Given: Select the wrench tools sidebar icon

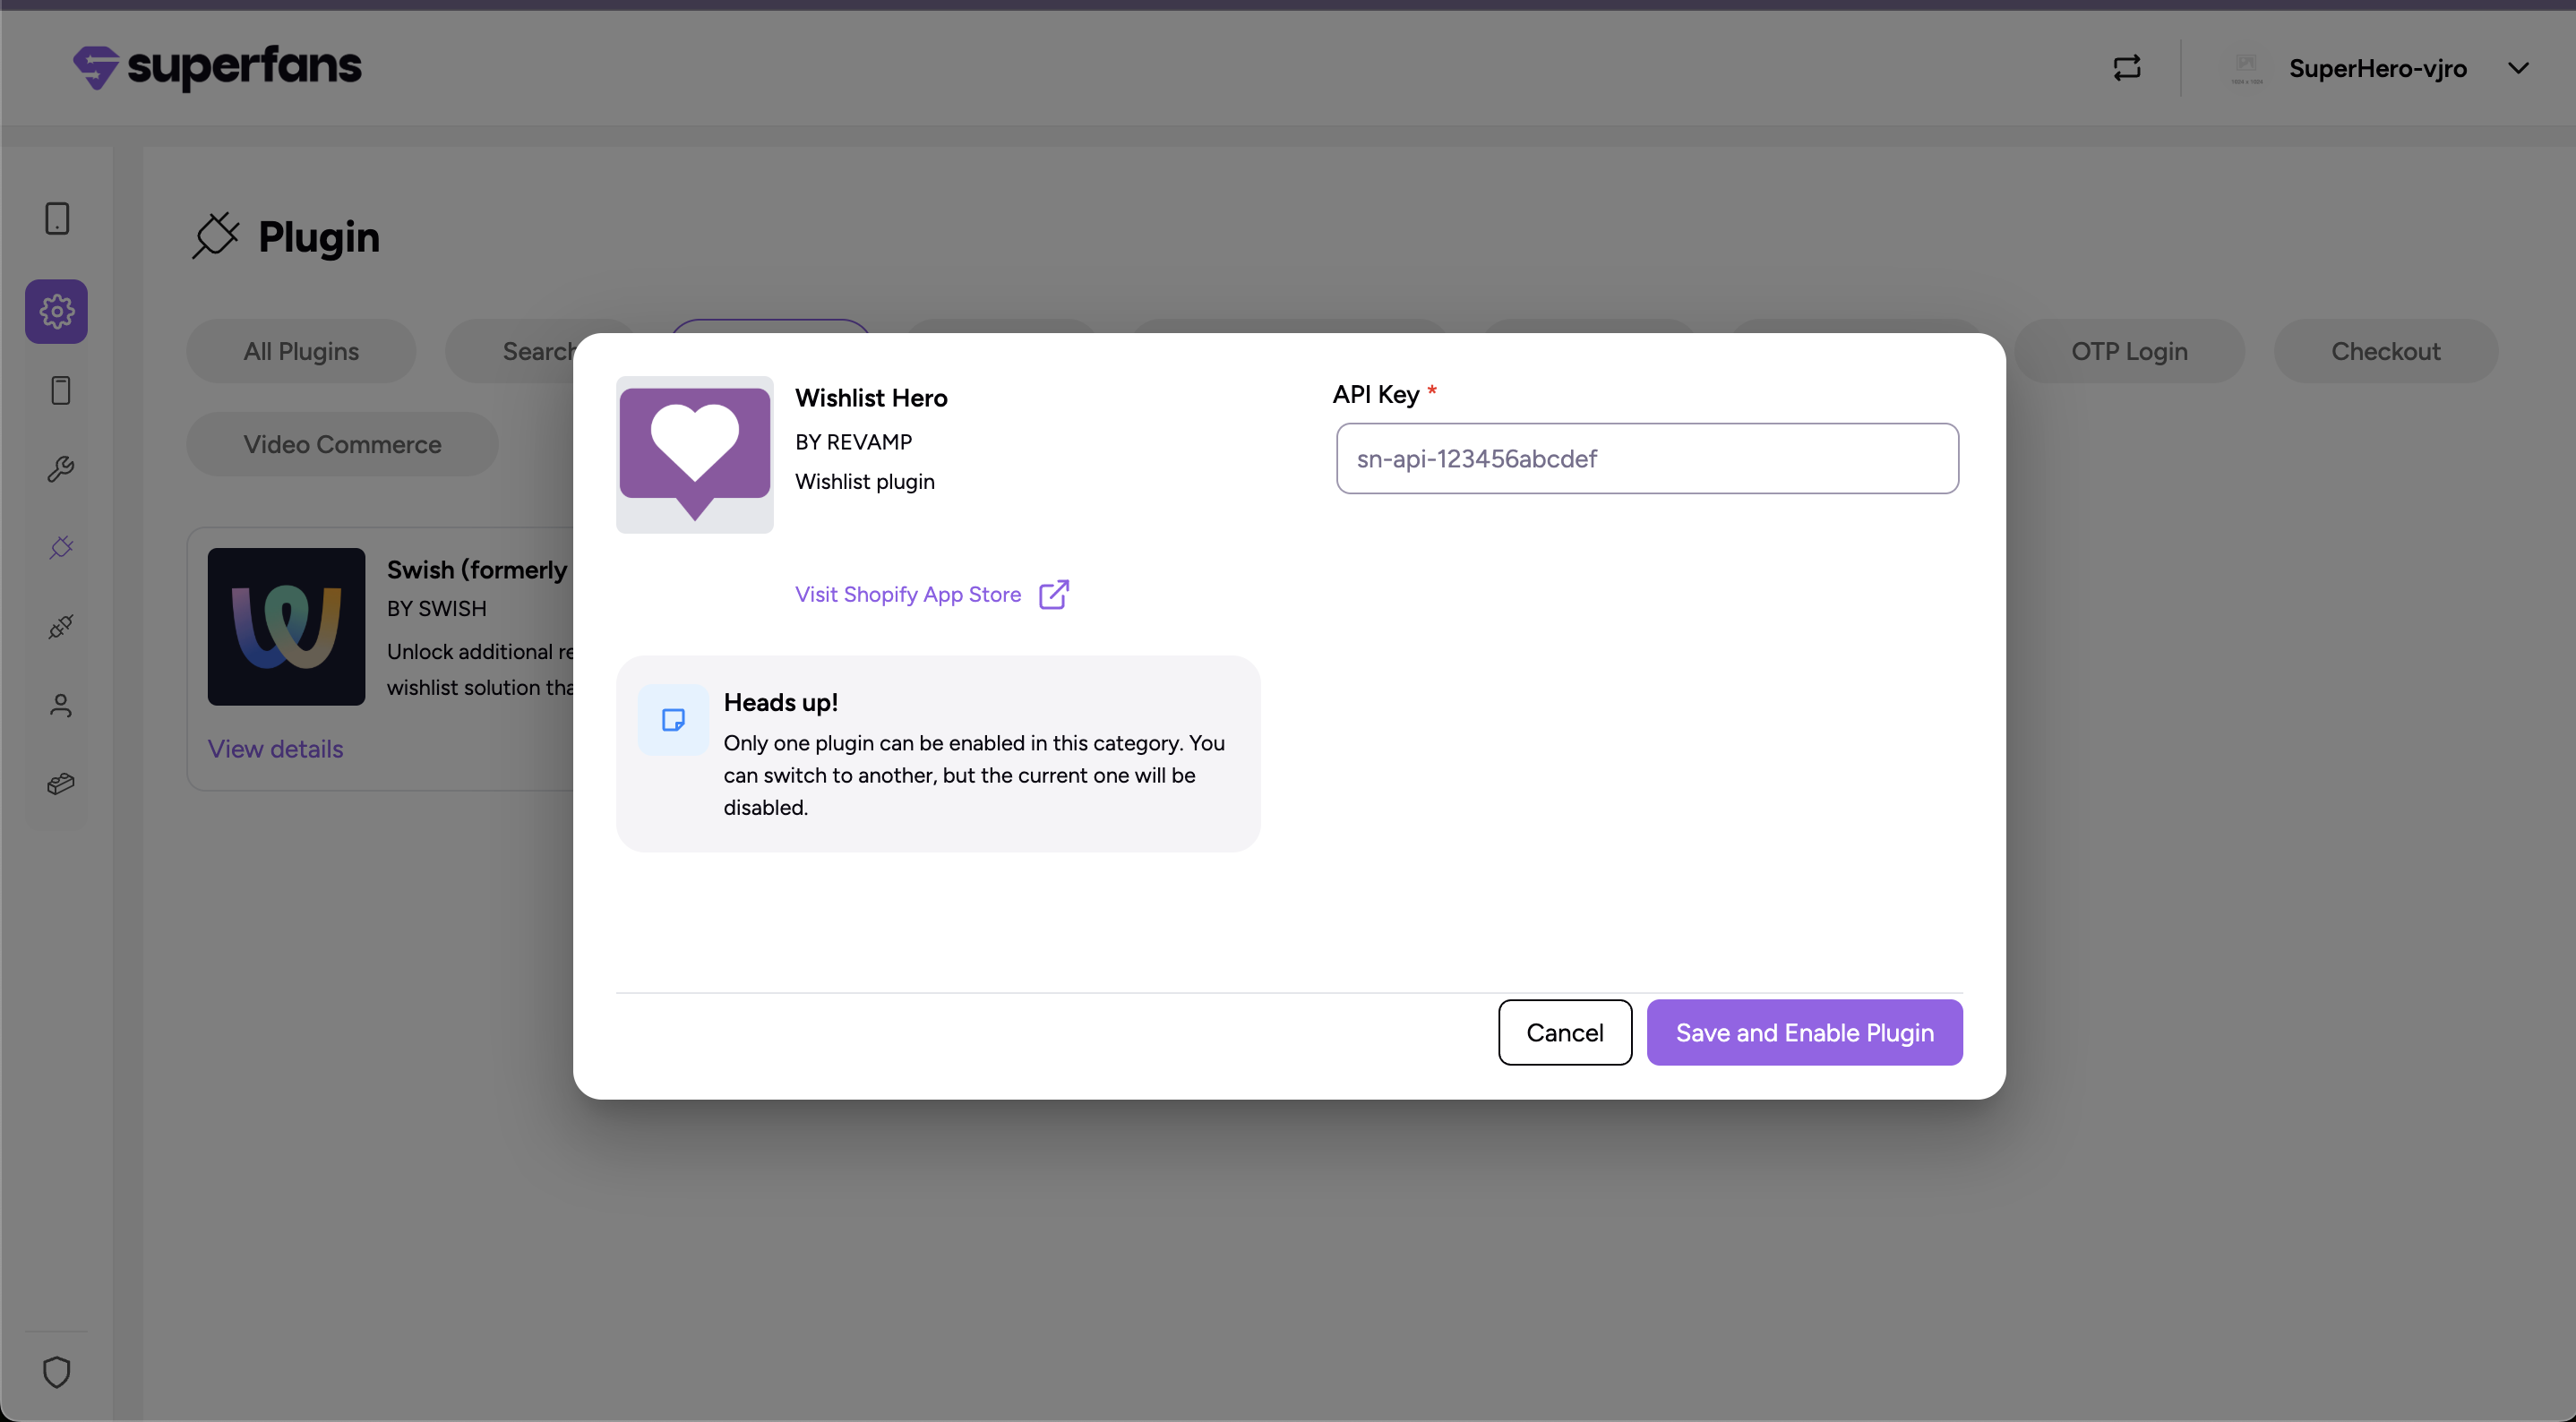Looking at the screenshot, I should tap(60, 469).
